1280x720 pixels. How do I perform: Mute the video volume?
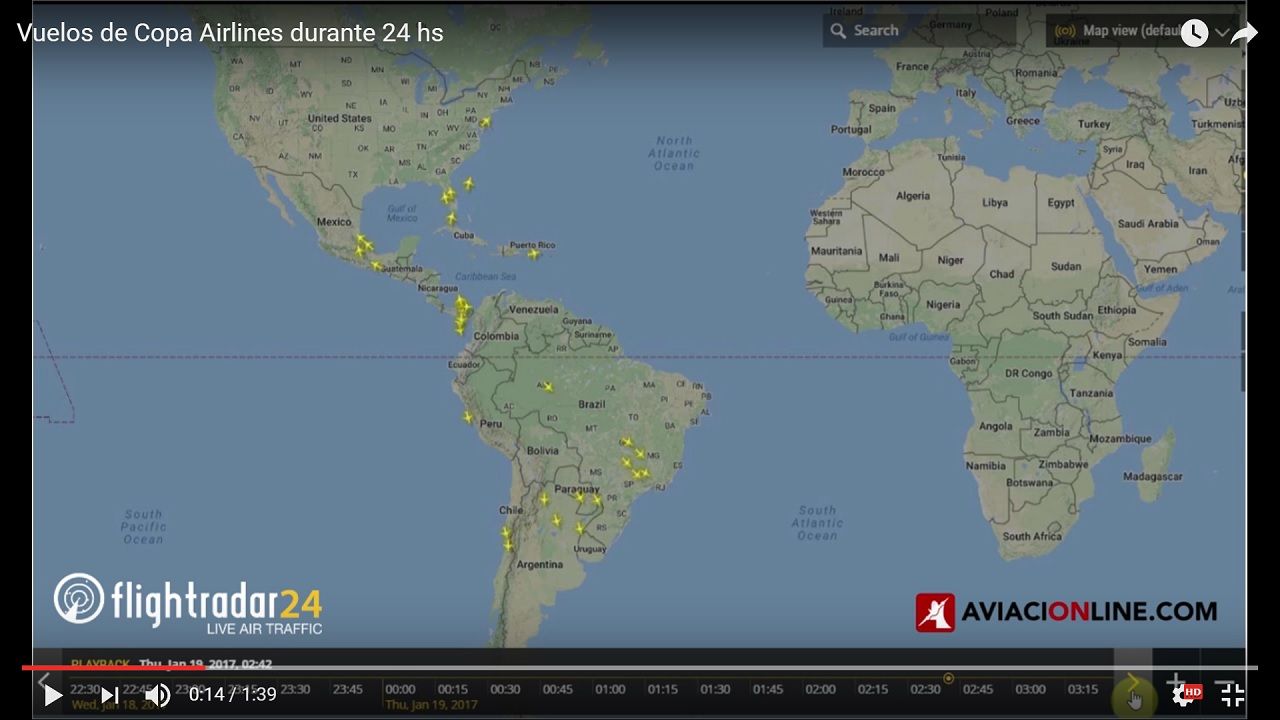157,695
